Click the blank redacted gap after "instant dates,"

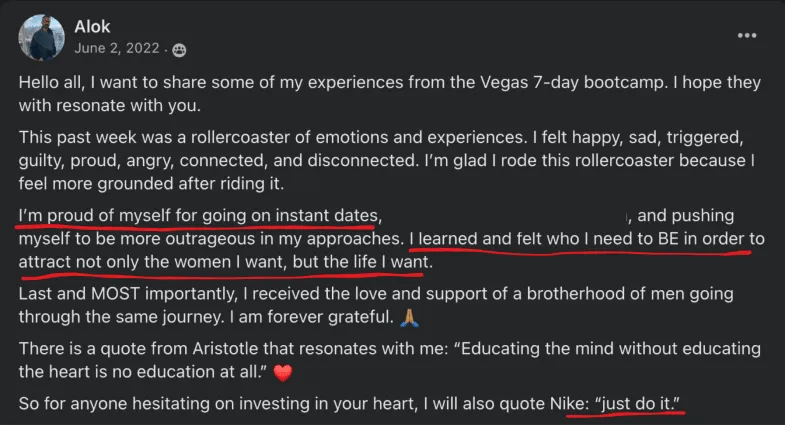pyautogui.click(x=505, y=216)
